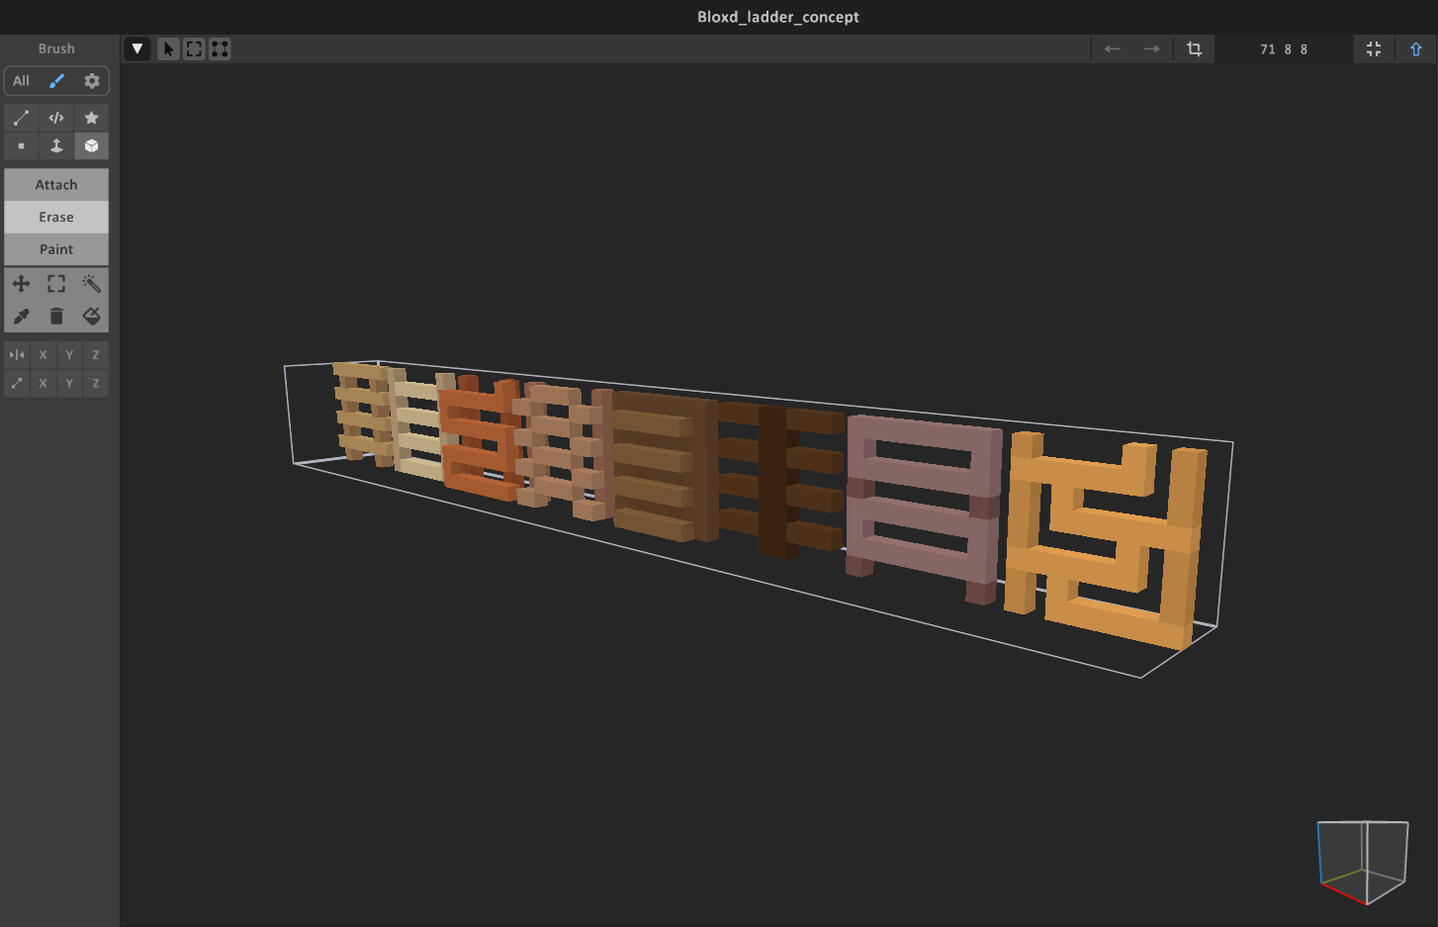Click the trash can remove tool
This screenshot has width=1438, height=927.
coord(56,316)
